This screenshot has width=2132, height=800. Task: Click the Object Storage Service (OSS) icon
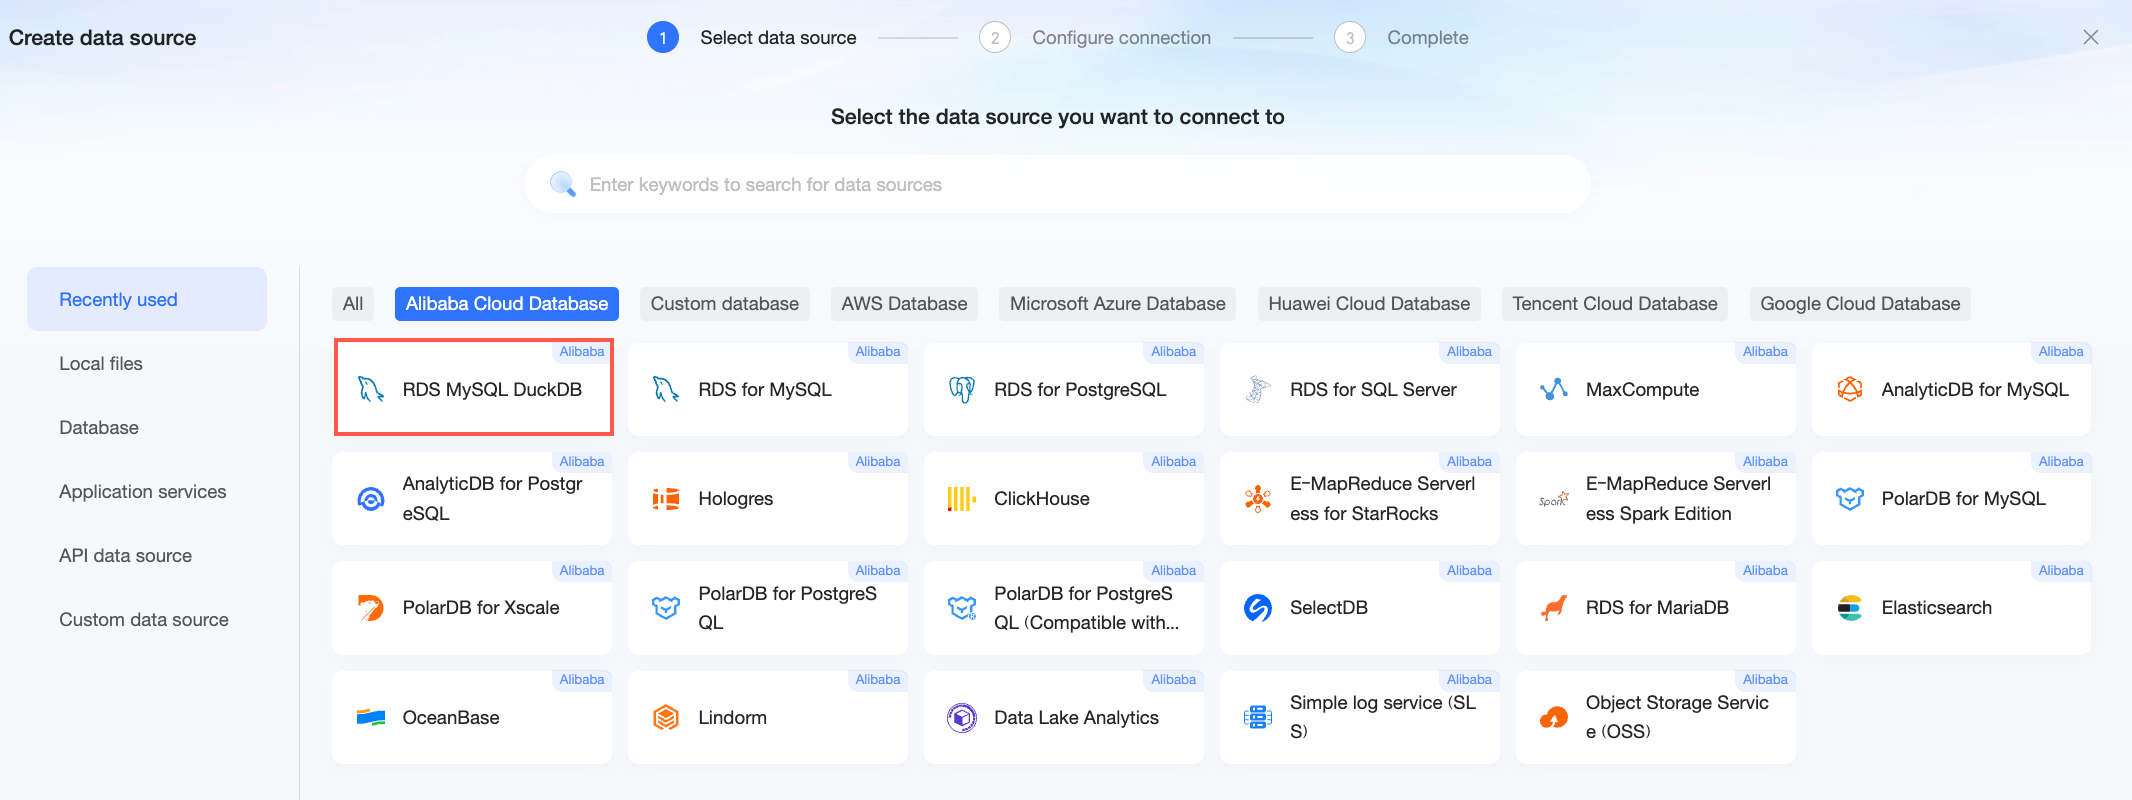click(x=1554, y=718)
